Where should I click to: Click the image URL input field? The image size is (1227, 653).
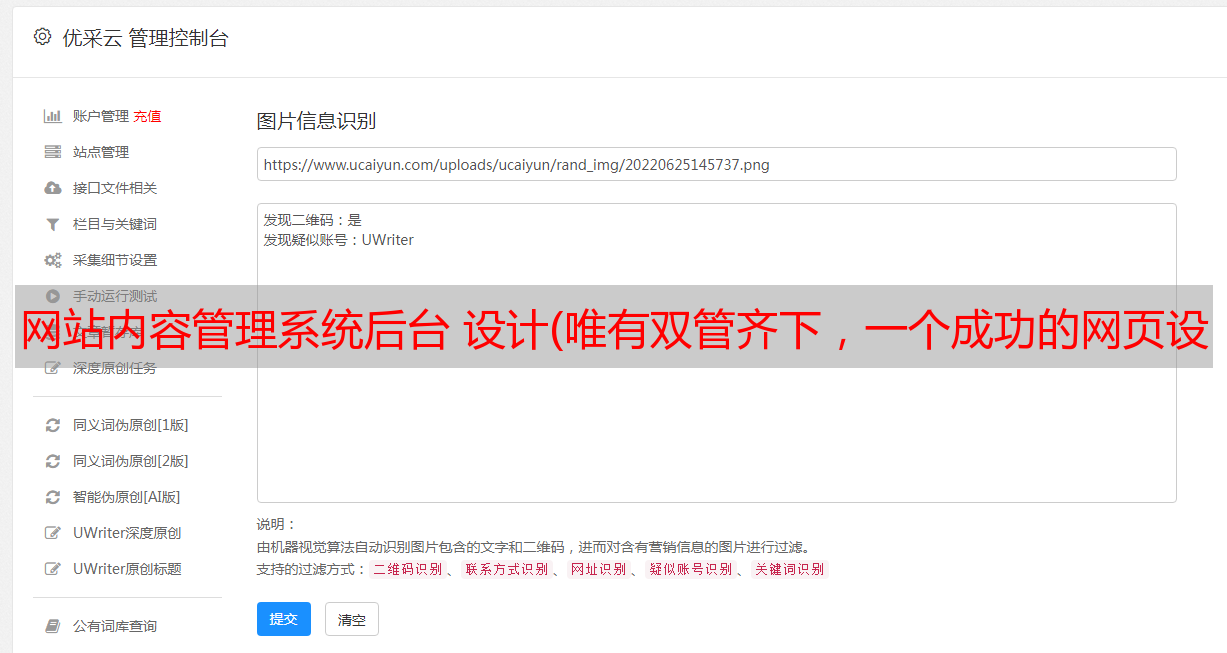pos(716,164)
